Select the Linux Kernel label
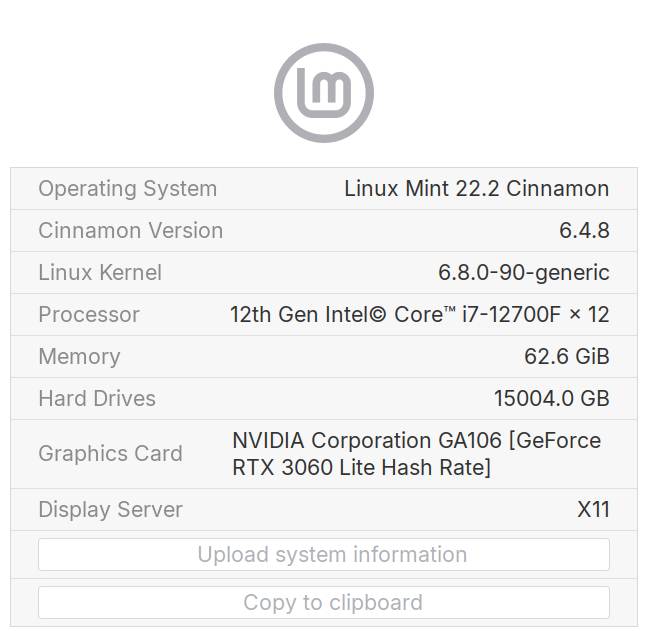Image resolution: width=672 pixels, height=639 pixels. click(x=100, y=272)
